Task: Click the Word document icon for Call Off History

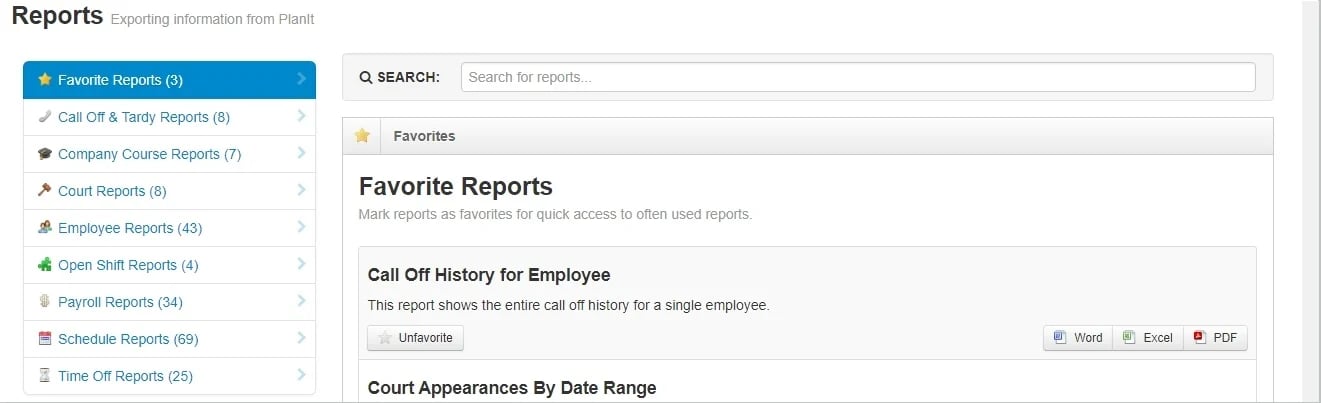Action: 1060,338
